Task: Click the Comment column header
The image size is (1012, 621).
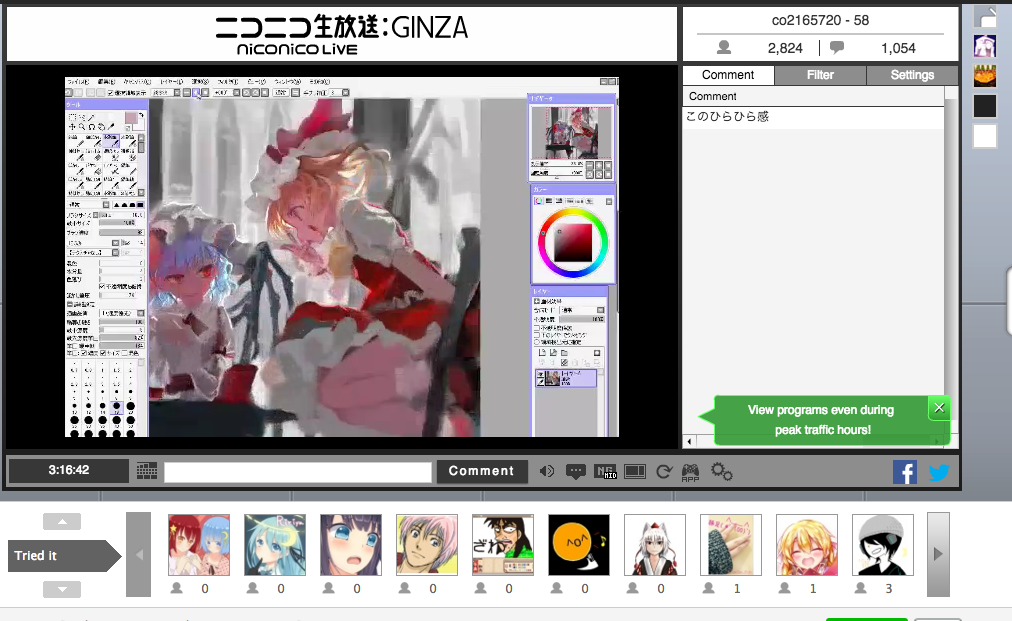Action: pos(813,96)
